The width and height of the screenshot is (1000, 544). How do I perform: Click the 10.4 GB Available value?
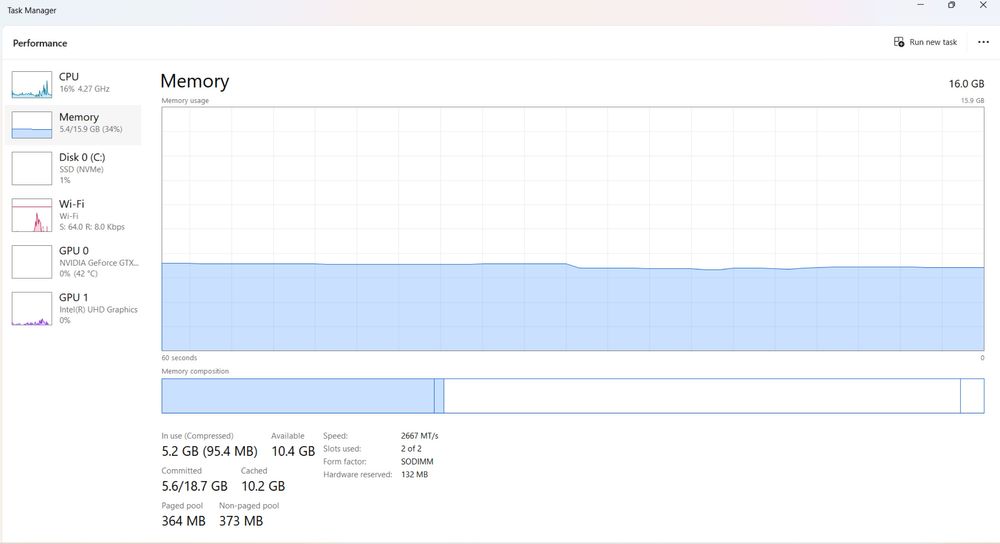(293, 452)
